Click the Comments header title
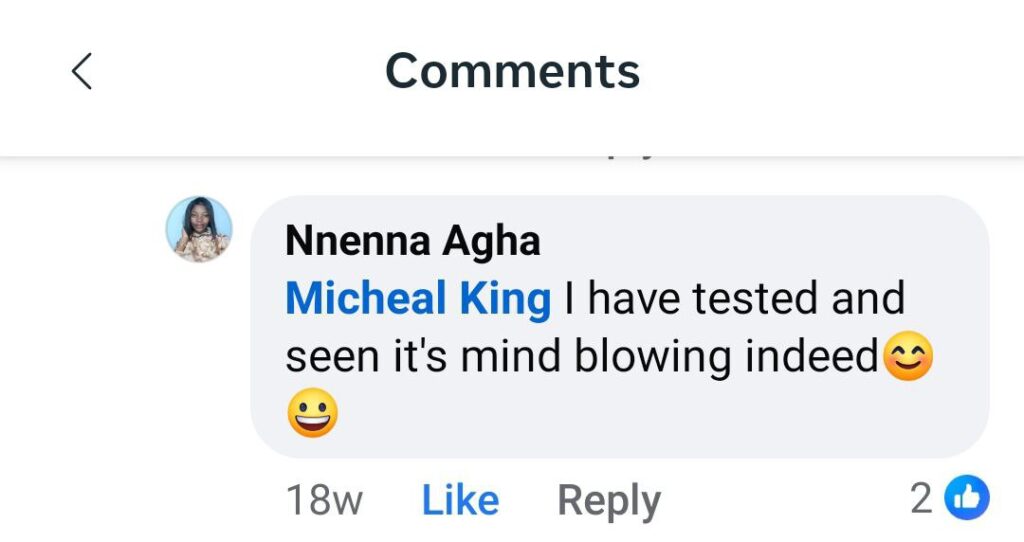This screenshot has width=1024, height=542. pos(512,71)
